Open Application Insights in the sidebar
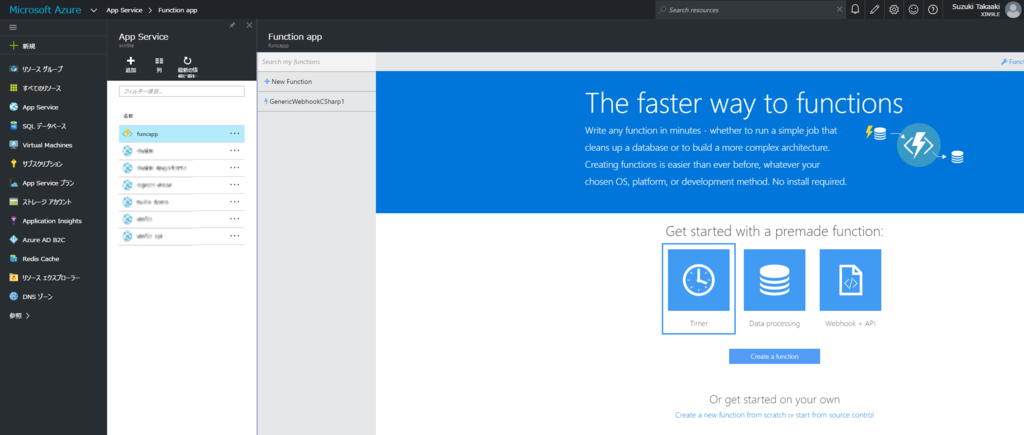 (46, 221)
